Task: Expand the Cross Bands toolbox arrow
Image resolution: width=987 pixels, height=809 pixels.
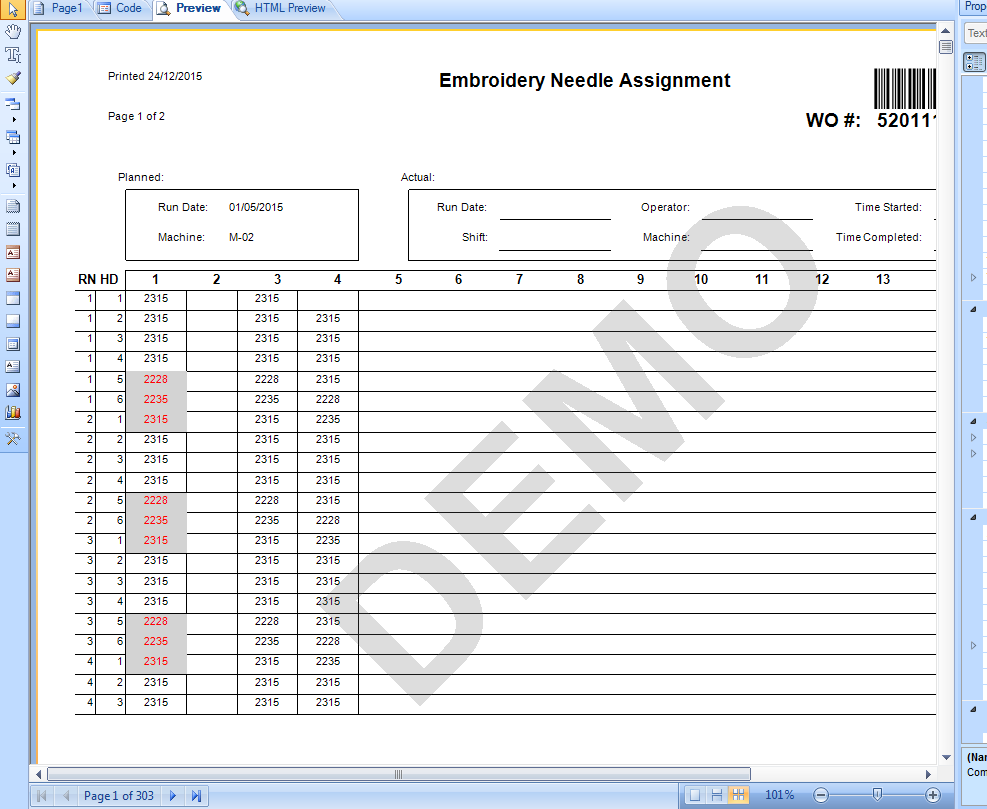Action: 14,152
